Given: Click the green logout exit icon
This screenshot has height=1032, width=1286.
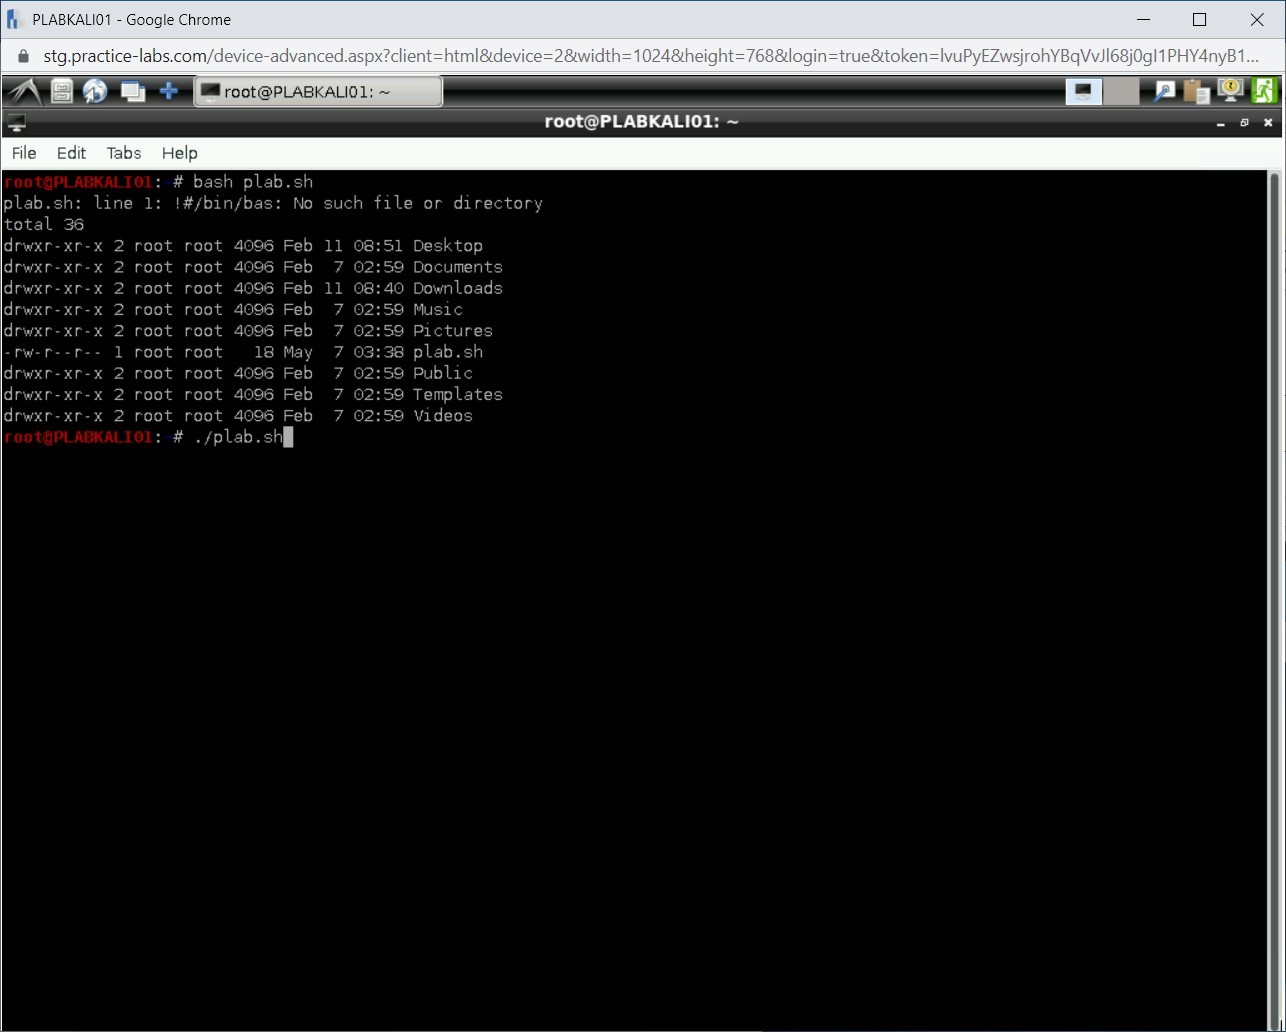Looking at the screenshot, I should (x=1264, y=91).
